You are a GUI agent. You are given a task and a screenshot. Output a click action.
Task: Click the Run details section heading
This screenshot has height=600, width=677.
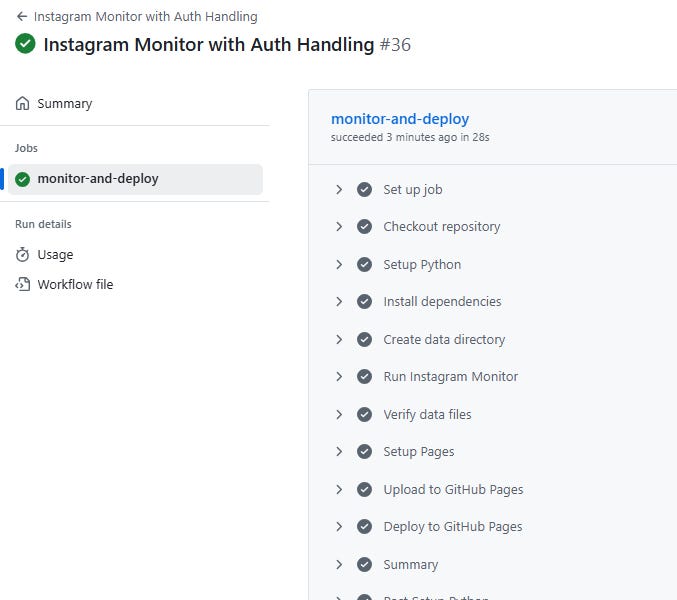pyautogui.click(x=43, y=224)
